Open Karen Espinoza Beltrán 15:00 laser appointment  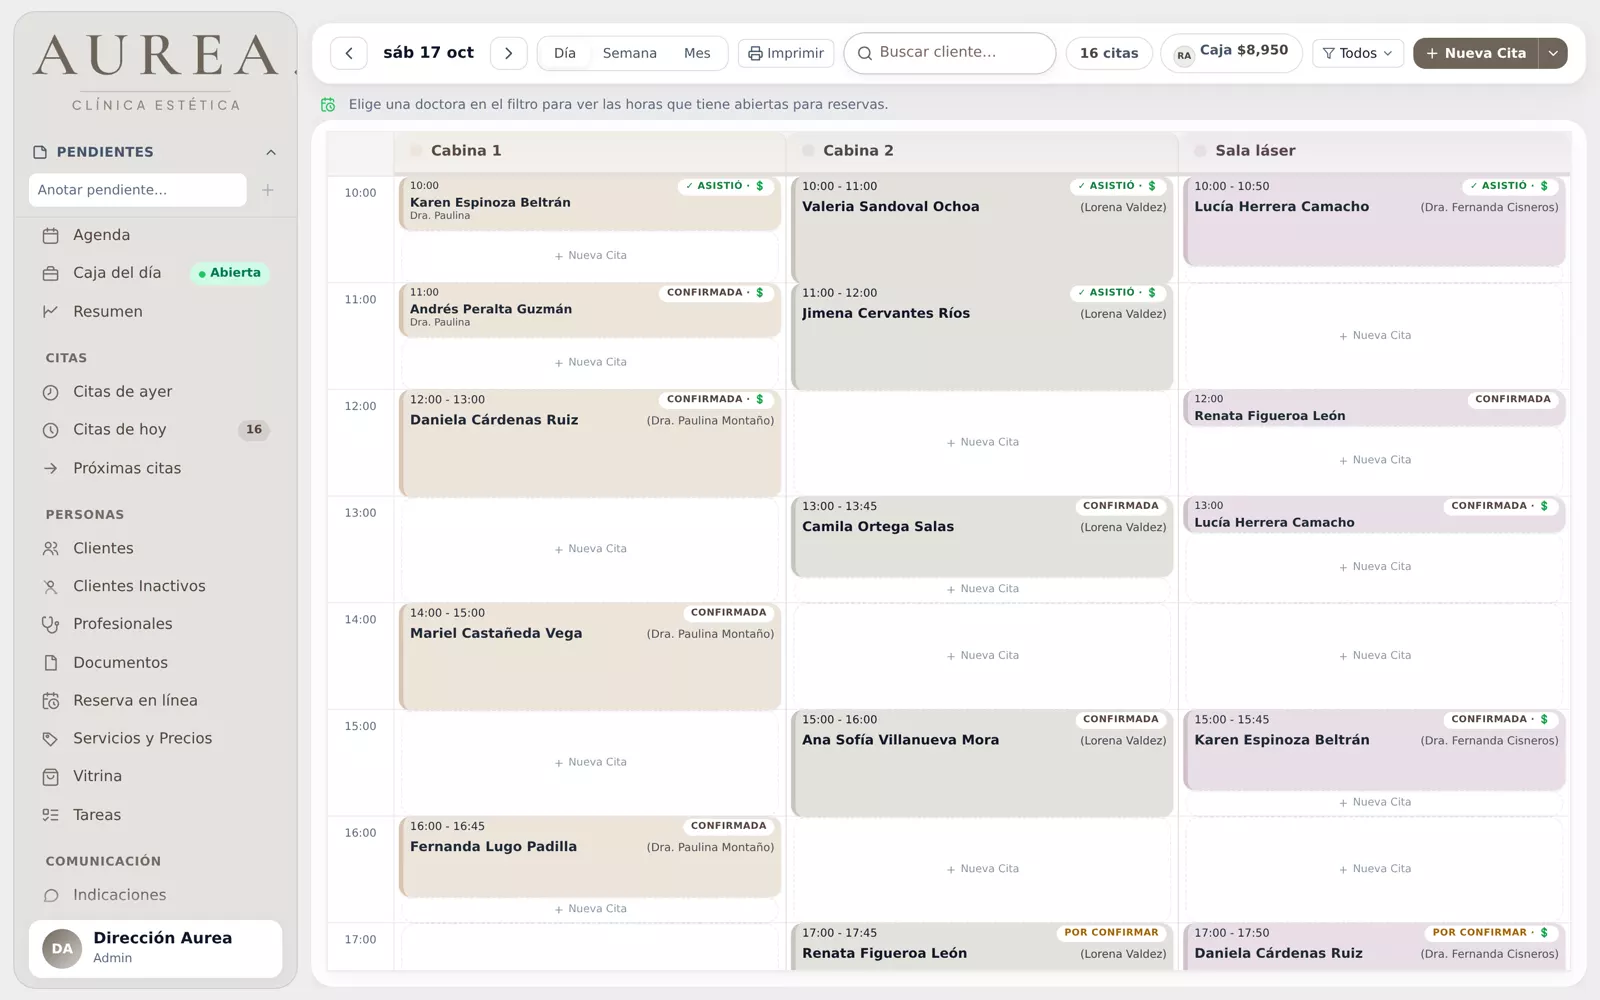(1374, 750)
